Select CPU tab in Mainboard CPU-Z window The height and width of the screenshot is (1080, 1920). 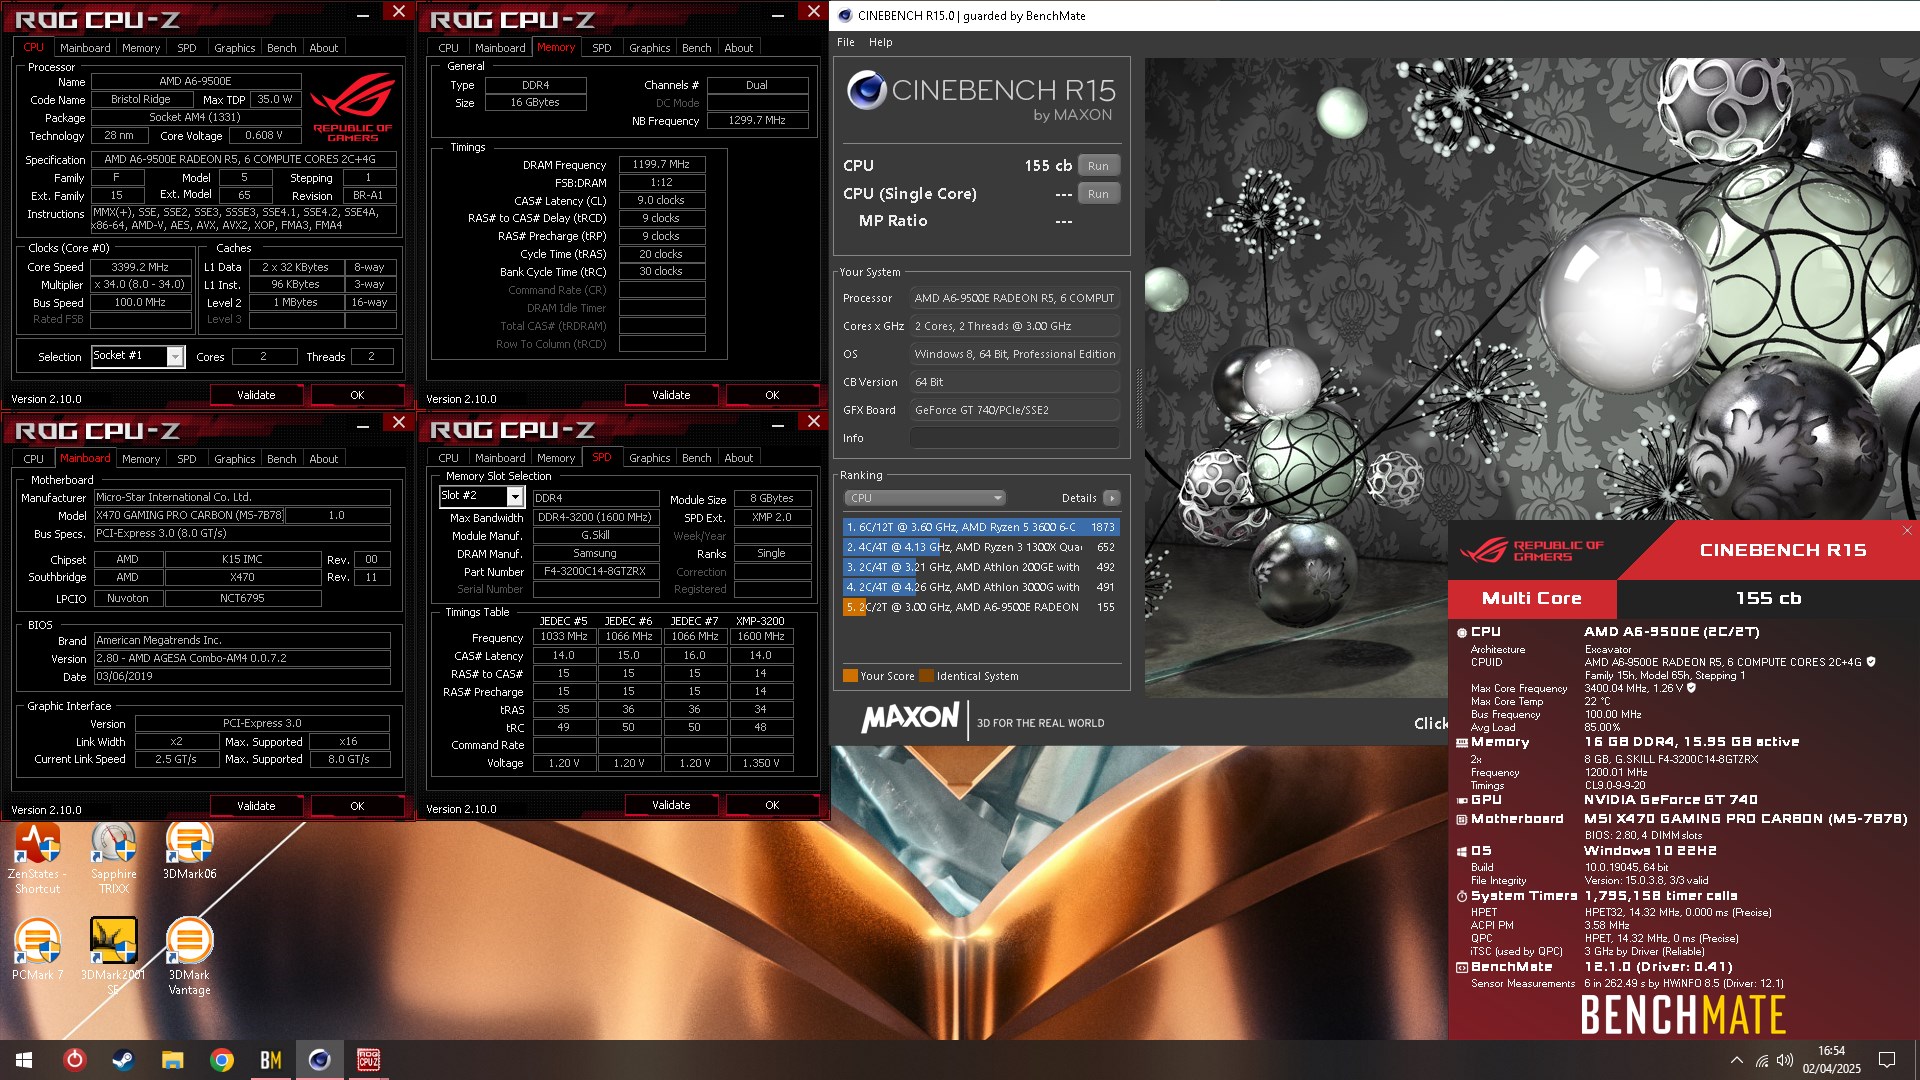tap(33, 459)
